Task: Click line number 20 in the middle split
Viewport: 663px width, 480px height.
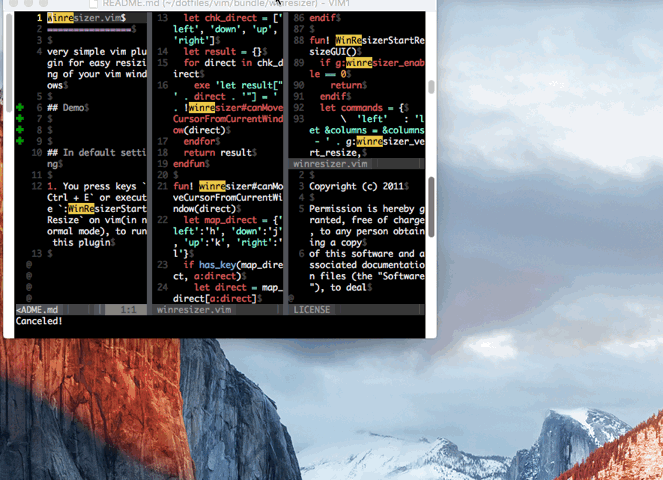Action: click(162, 175)
